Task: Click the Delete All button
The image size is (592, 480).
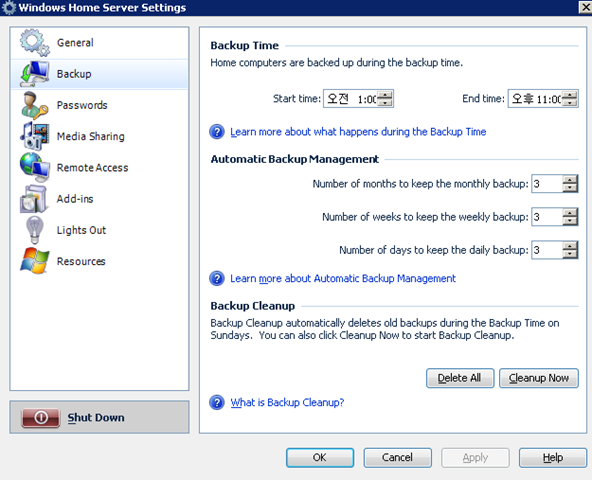Action: click(x=460, y=378)
